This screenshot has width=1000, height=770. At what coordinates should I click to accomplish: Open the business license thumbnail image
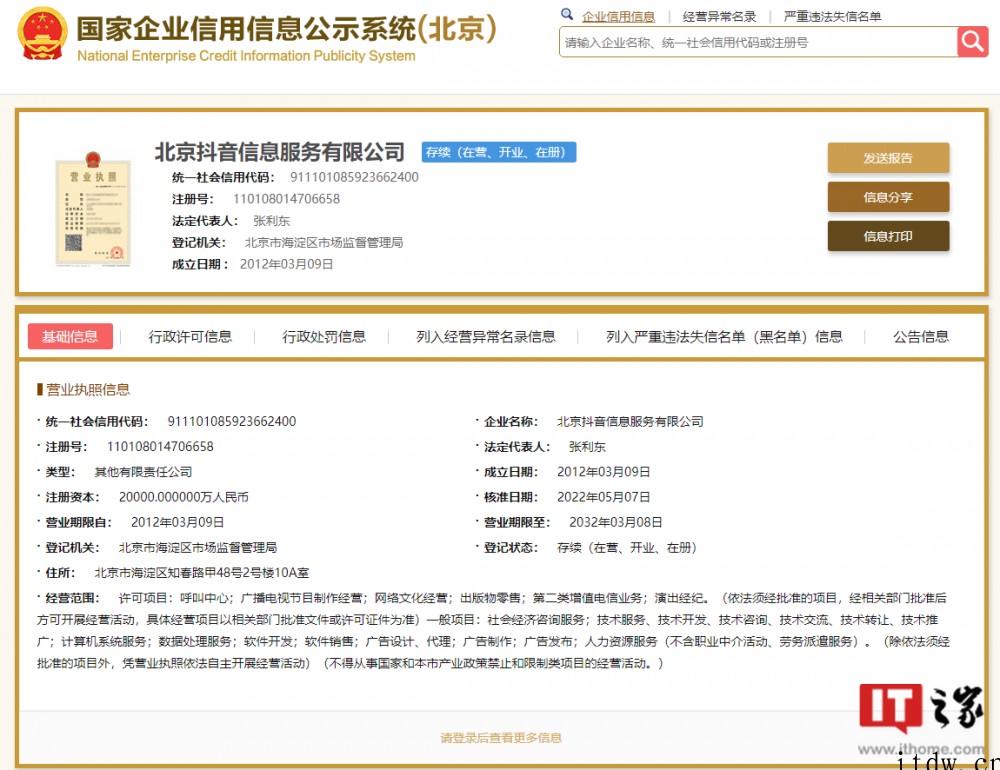tap(93, 209)
